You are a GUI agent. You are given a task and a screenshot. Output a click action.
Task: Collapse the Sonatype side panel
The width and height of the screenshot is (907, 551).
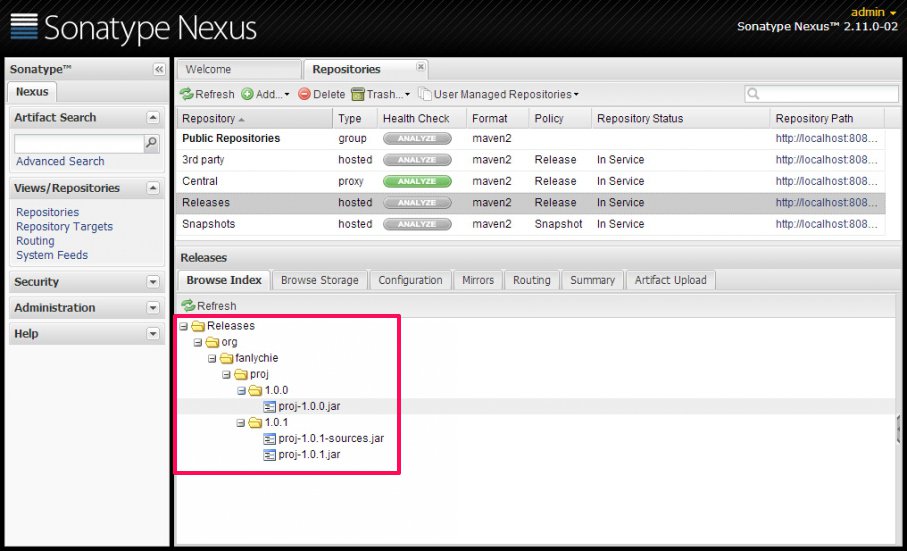pos(158,69)
